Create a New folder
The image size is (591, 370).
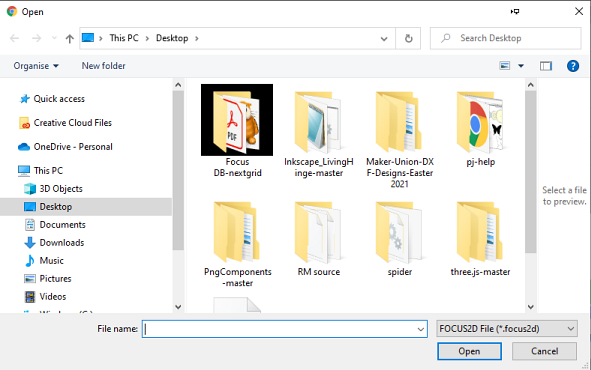coord(103,66)
